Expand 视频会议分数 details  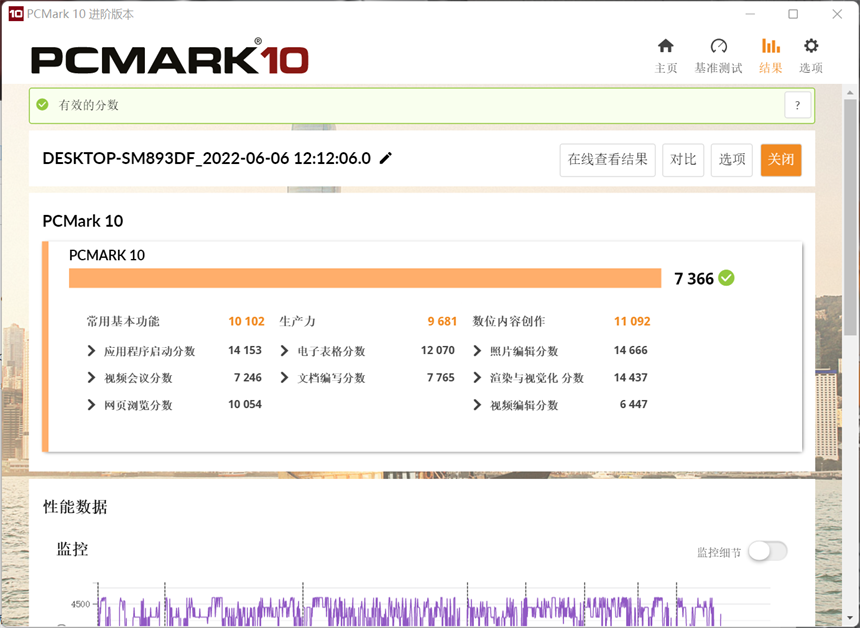[91, 377]
